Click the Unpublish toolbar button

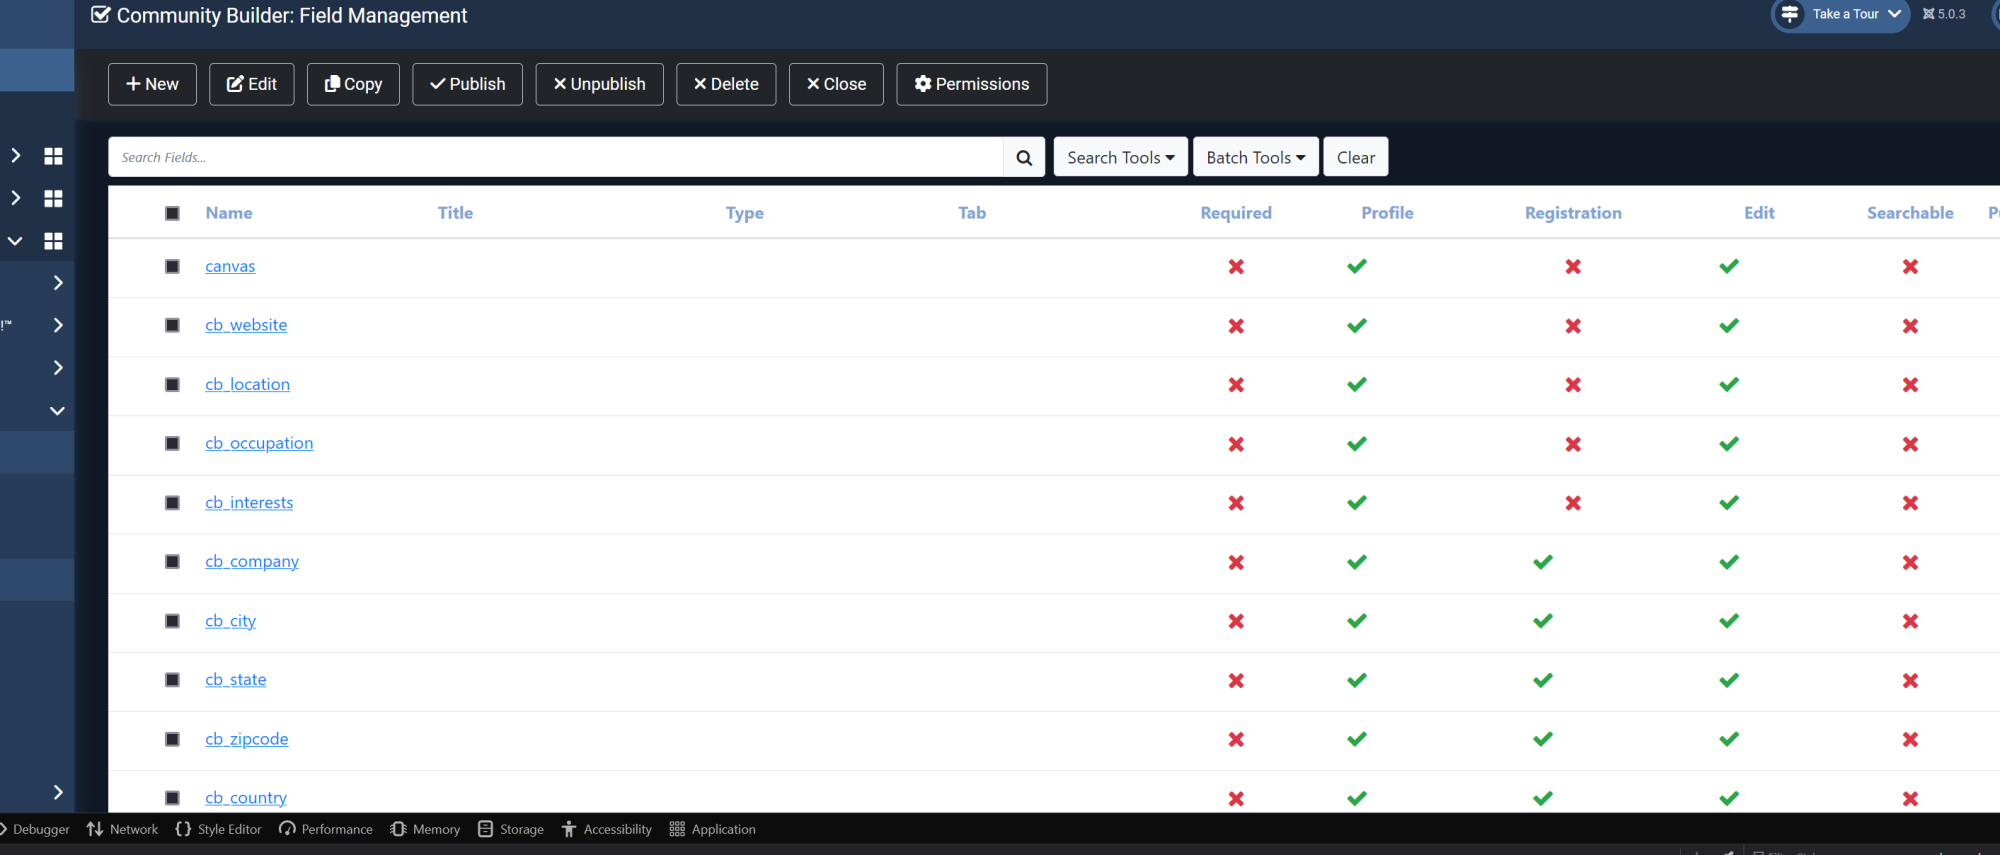pyautogui.click(x=599, y=84)
